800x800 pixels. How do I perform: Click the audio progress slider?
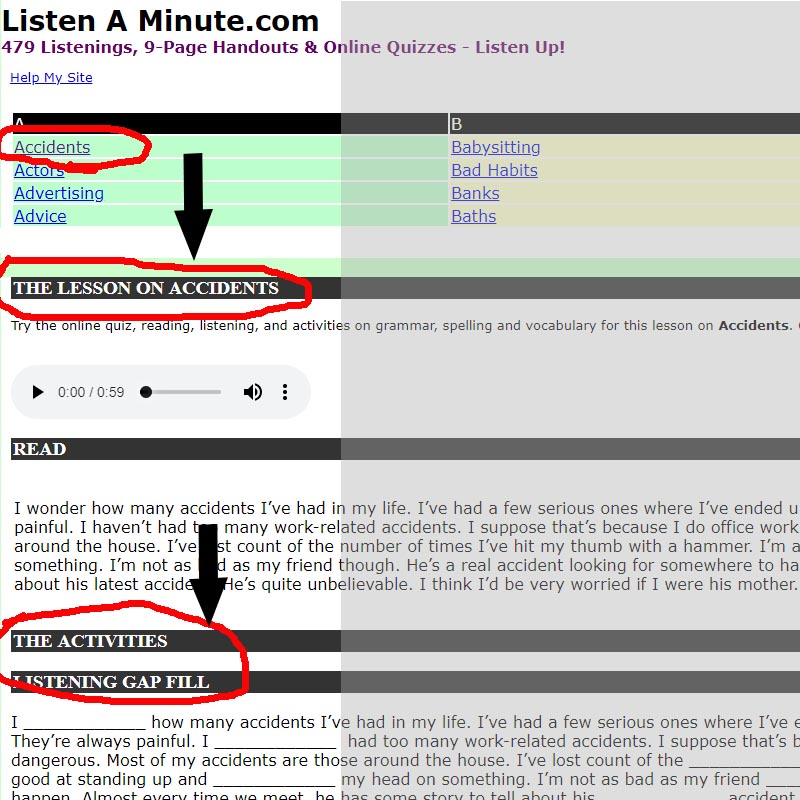click(x=180, y=392)
